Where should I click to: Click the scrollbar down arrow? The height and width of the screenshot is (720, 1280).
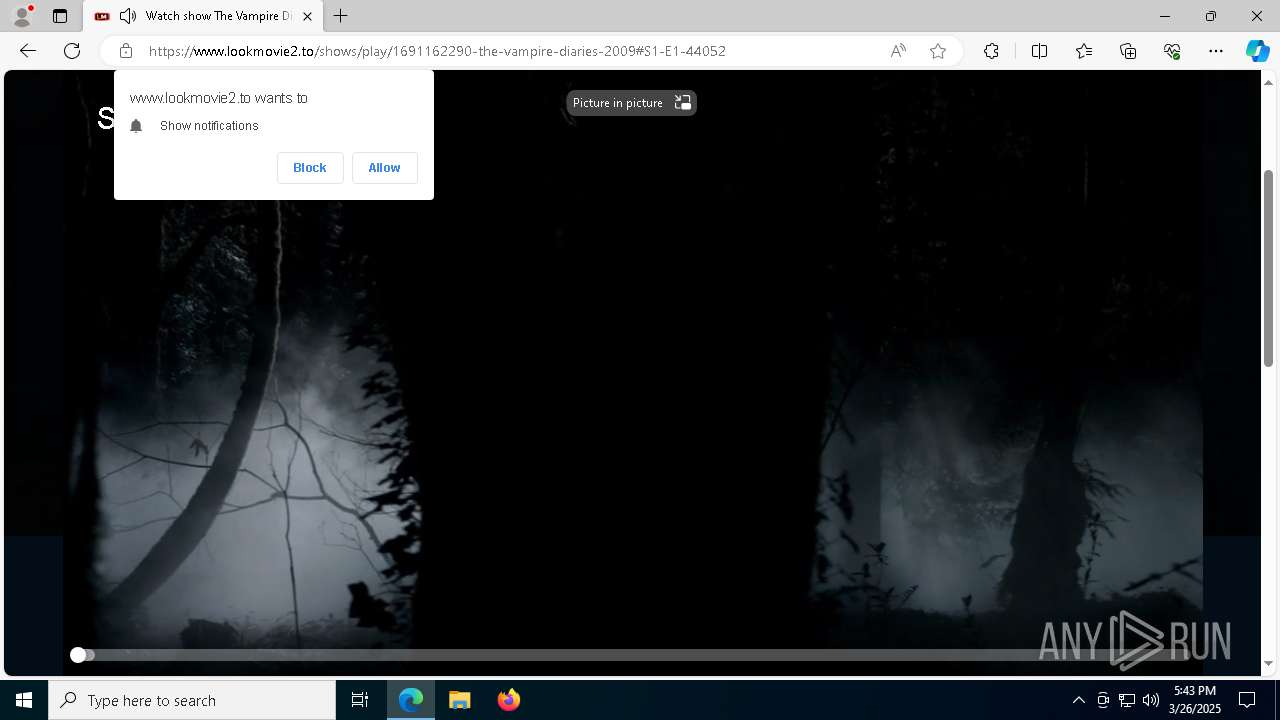point(1269,664)
